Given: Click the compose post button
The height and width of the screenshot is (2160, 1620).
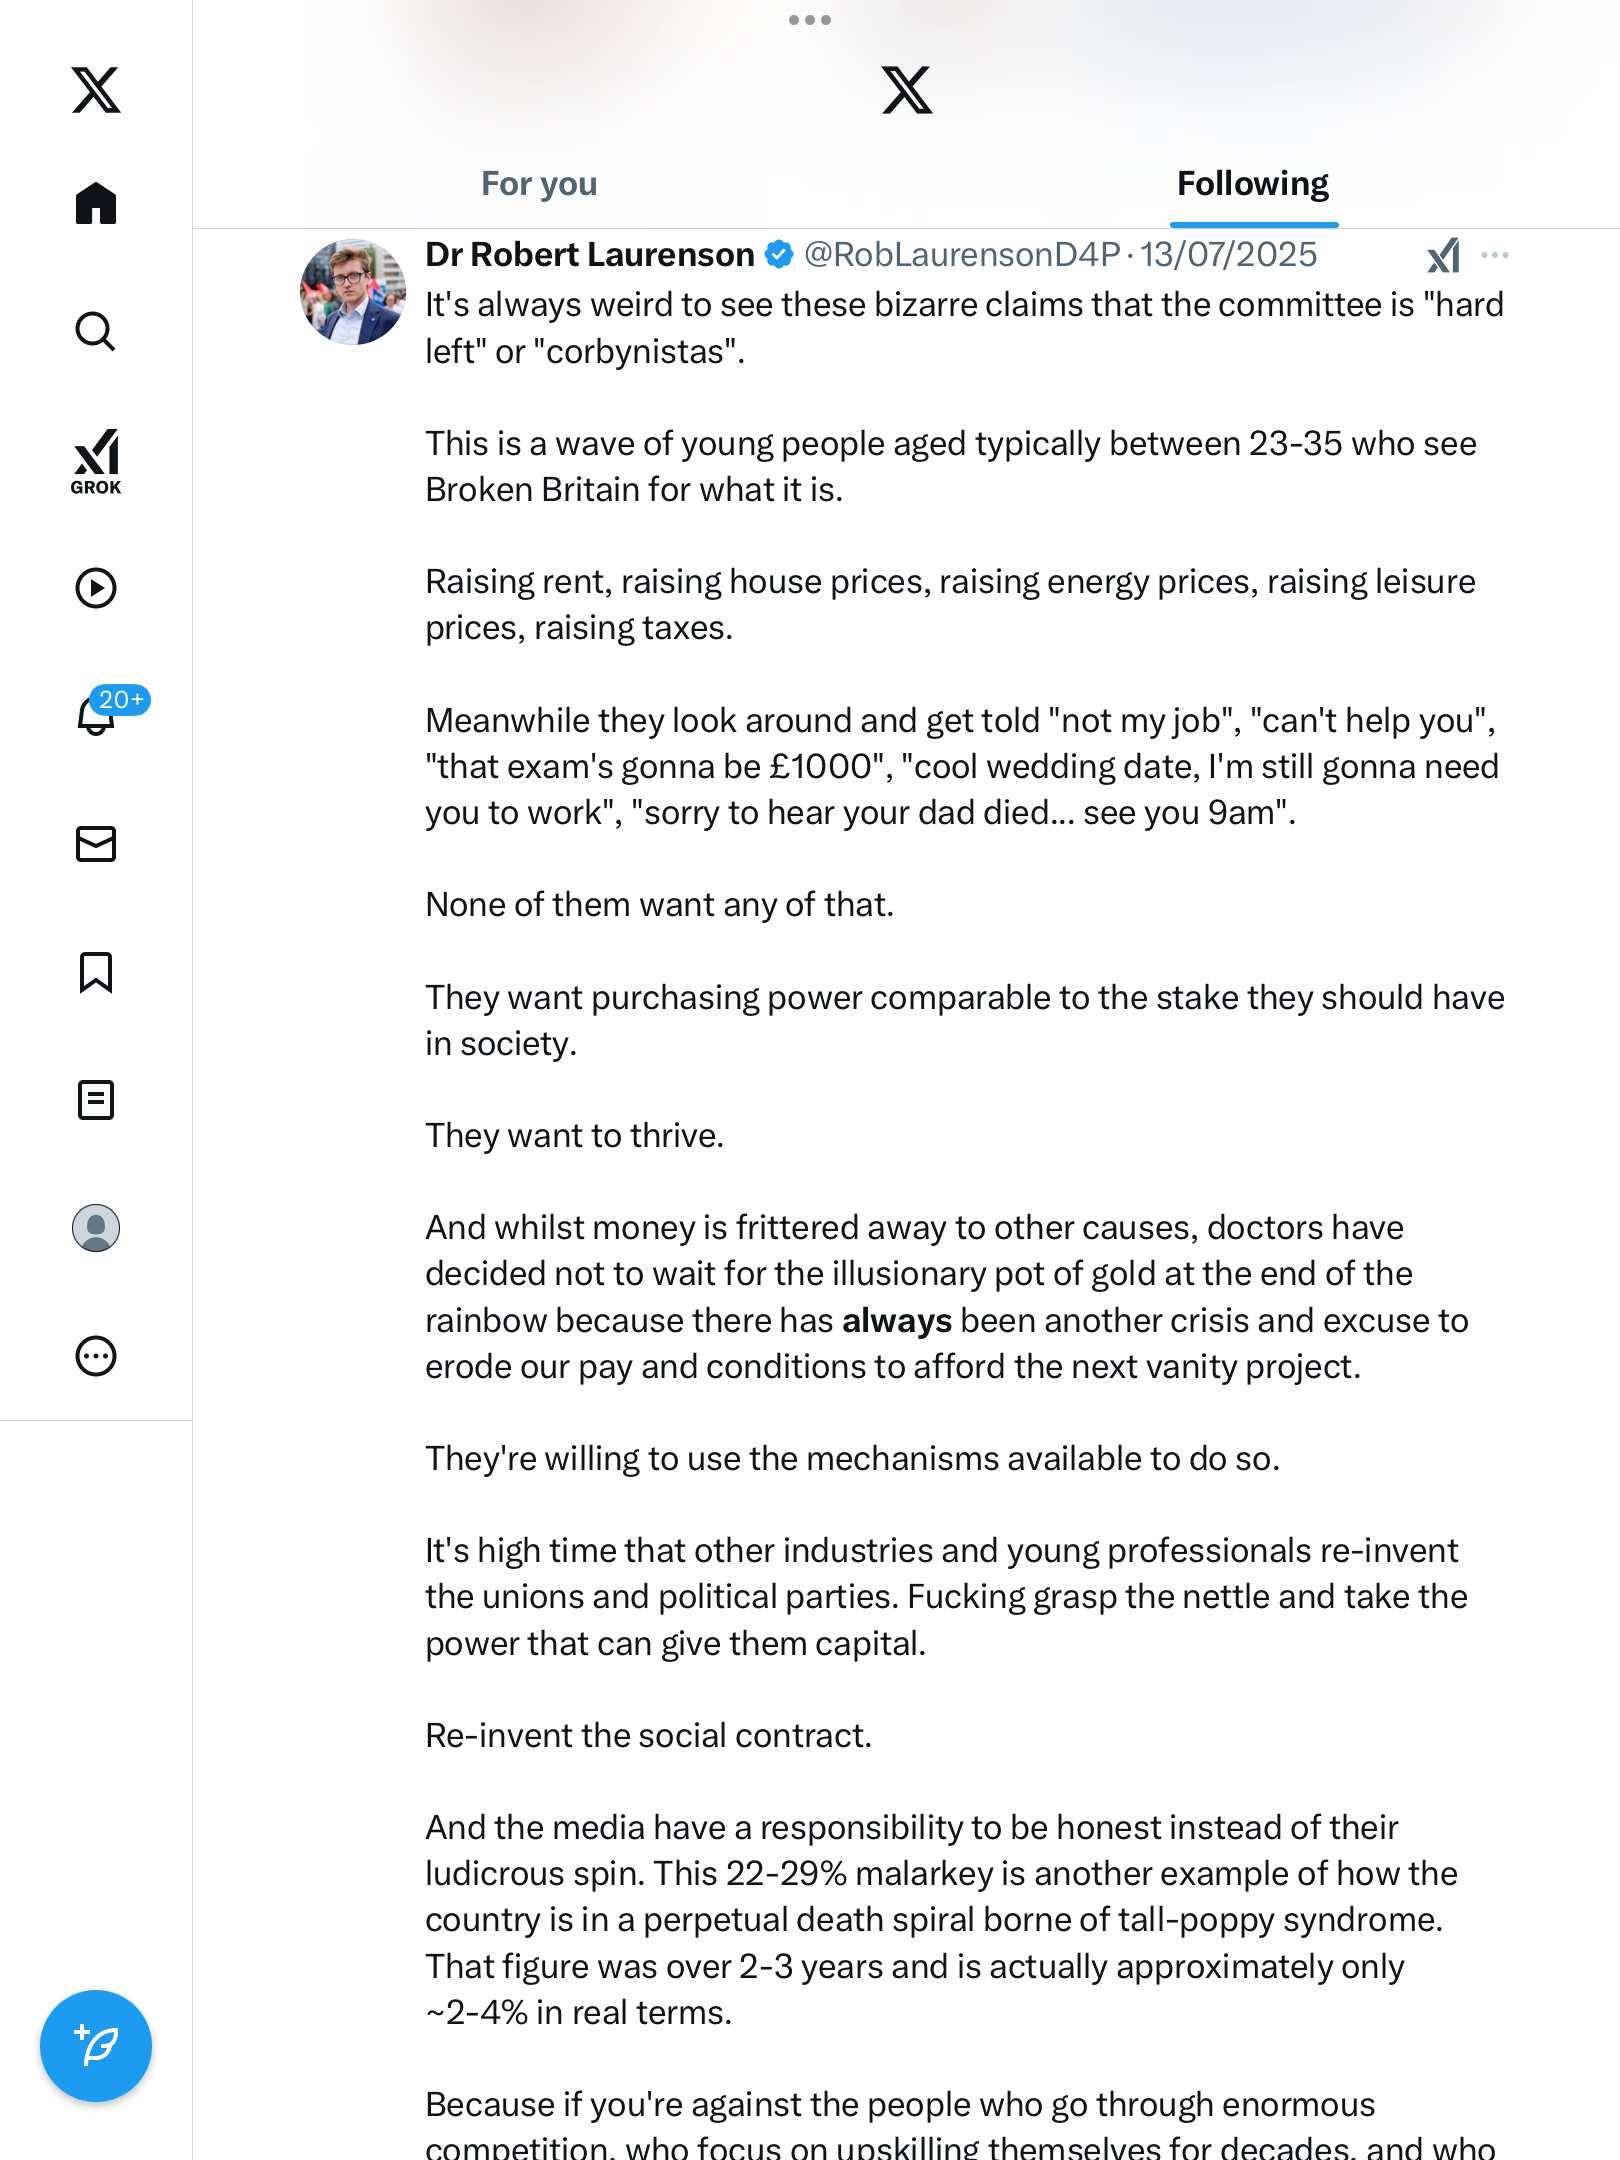Looking at the screenshot, I should click(96, 2046).
